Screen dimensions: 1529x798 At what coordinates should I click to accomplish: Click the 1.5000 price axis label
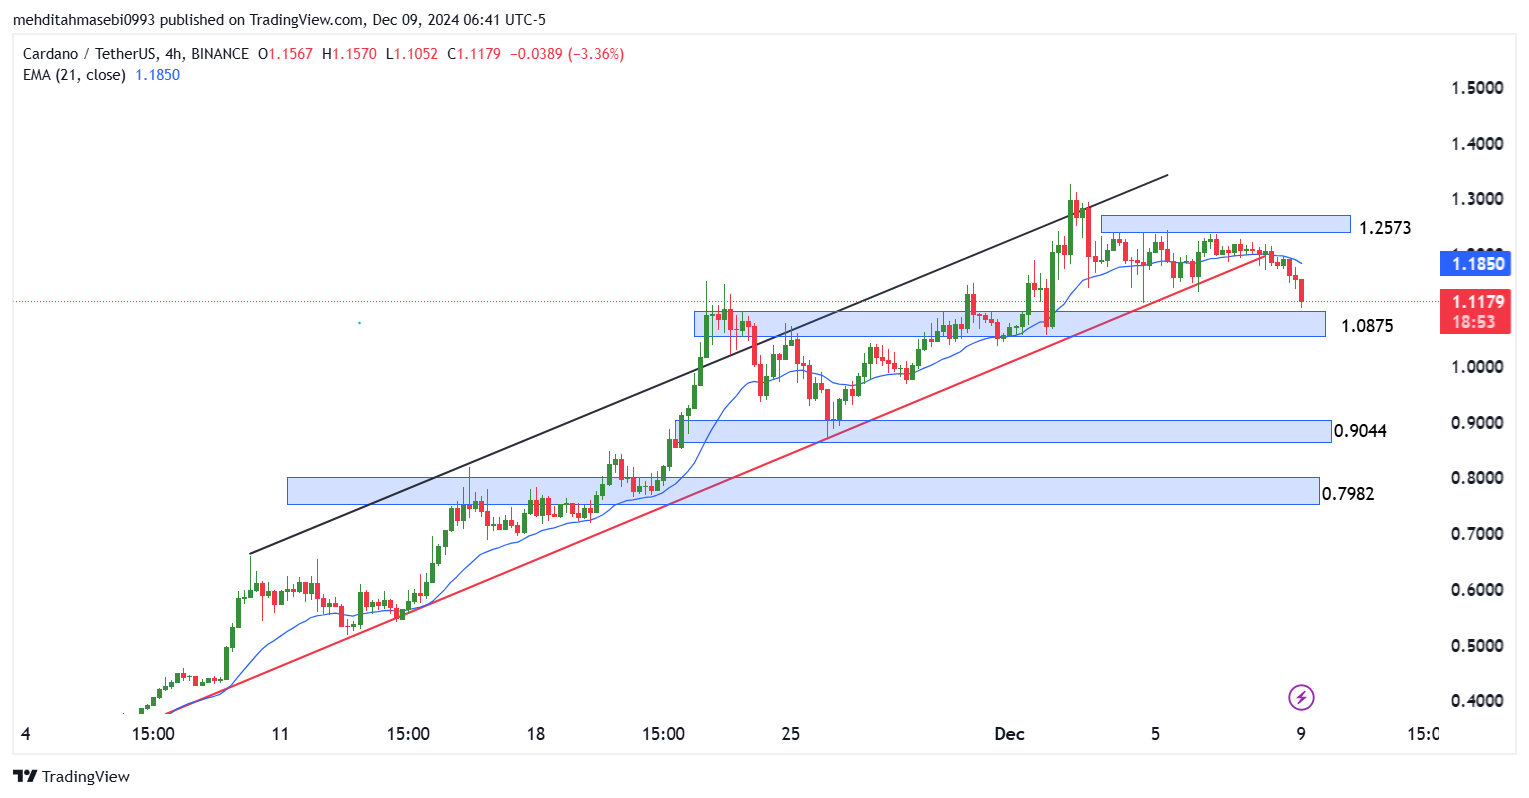click(x=1477, y=88)
